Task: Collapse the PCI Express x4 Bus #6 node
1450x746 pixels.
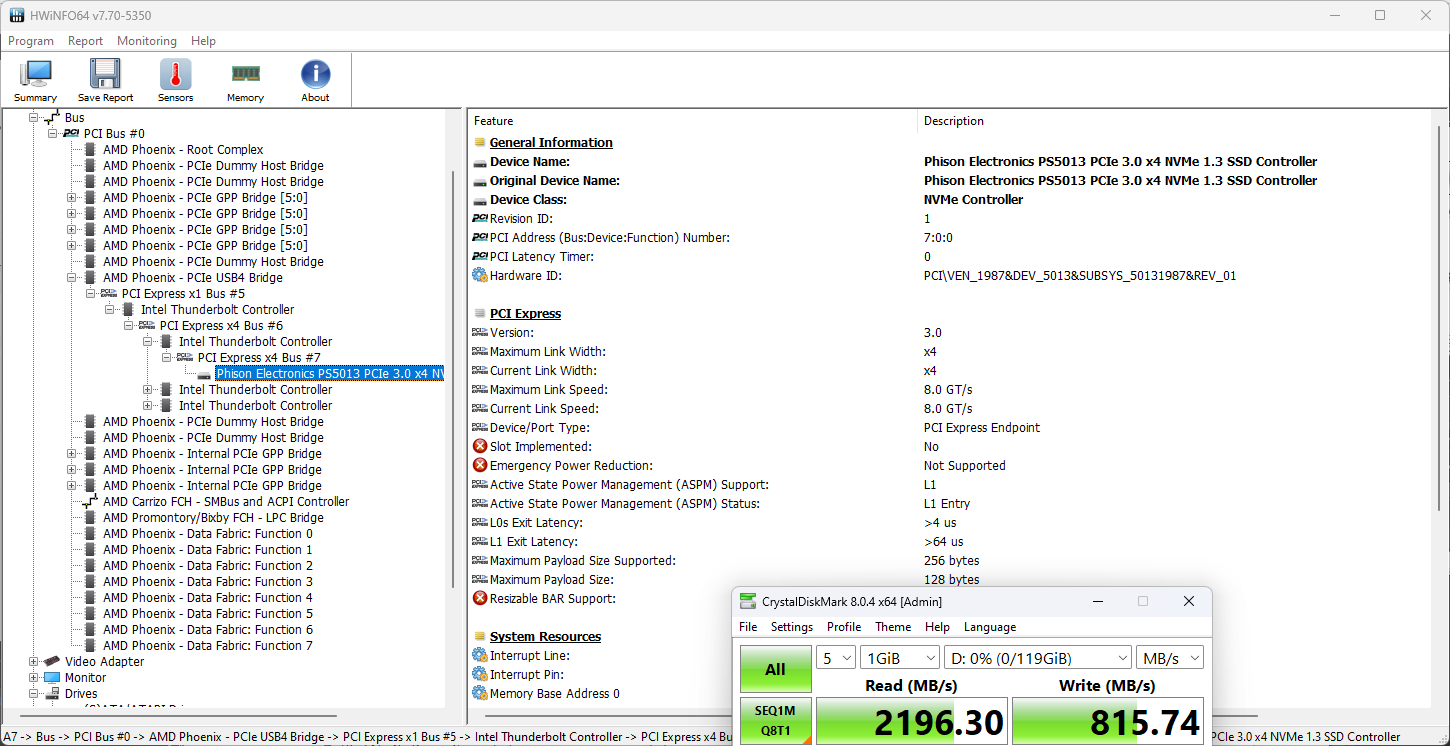Action: [x=128, y=326]
